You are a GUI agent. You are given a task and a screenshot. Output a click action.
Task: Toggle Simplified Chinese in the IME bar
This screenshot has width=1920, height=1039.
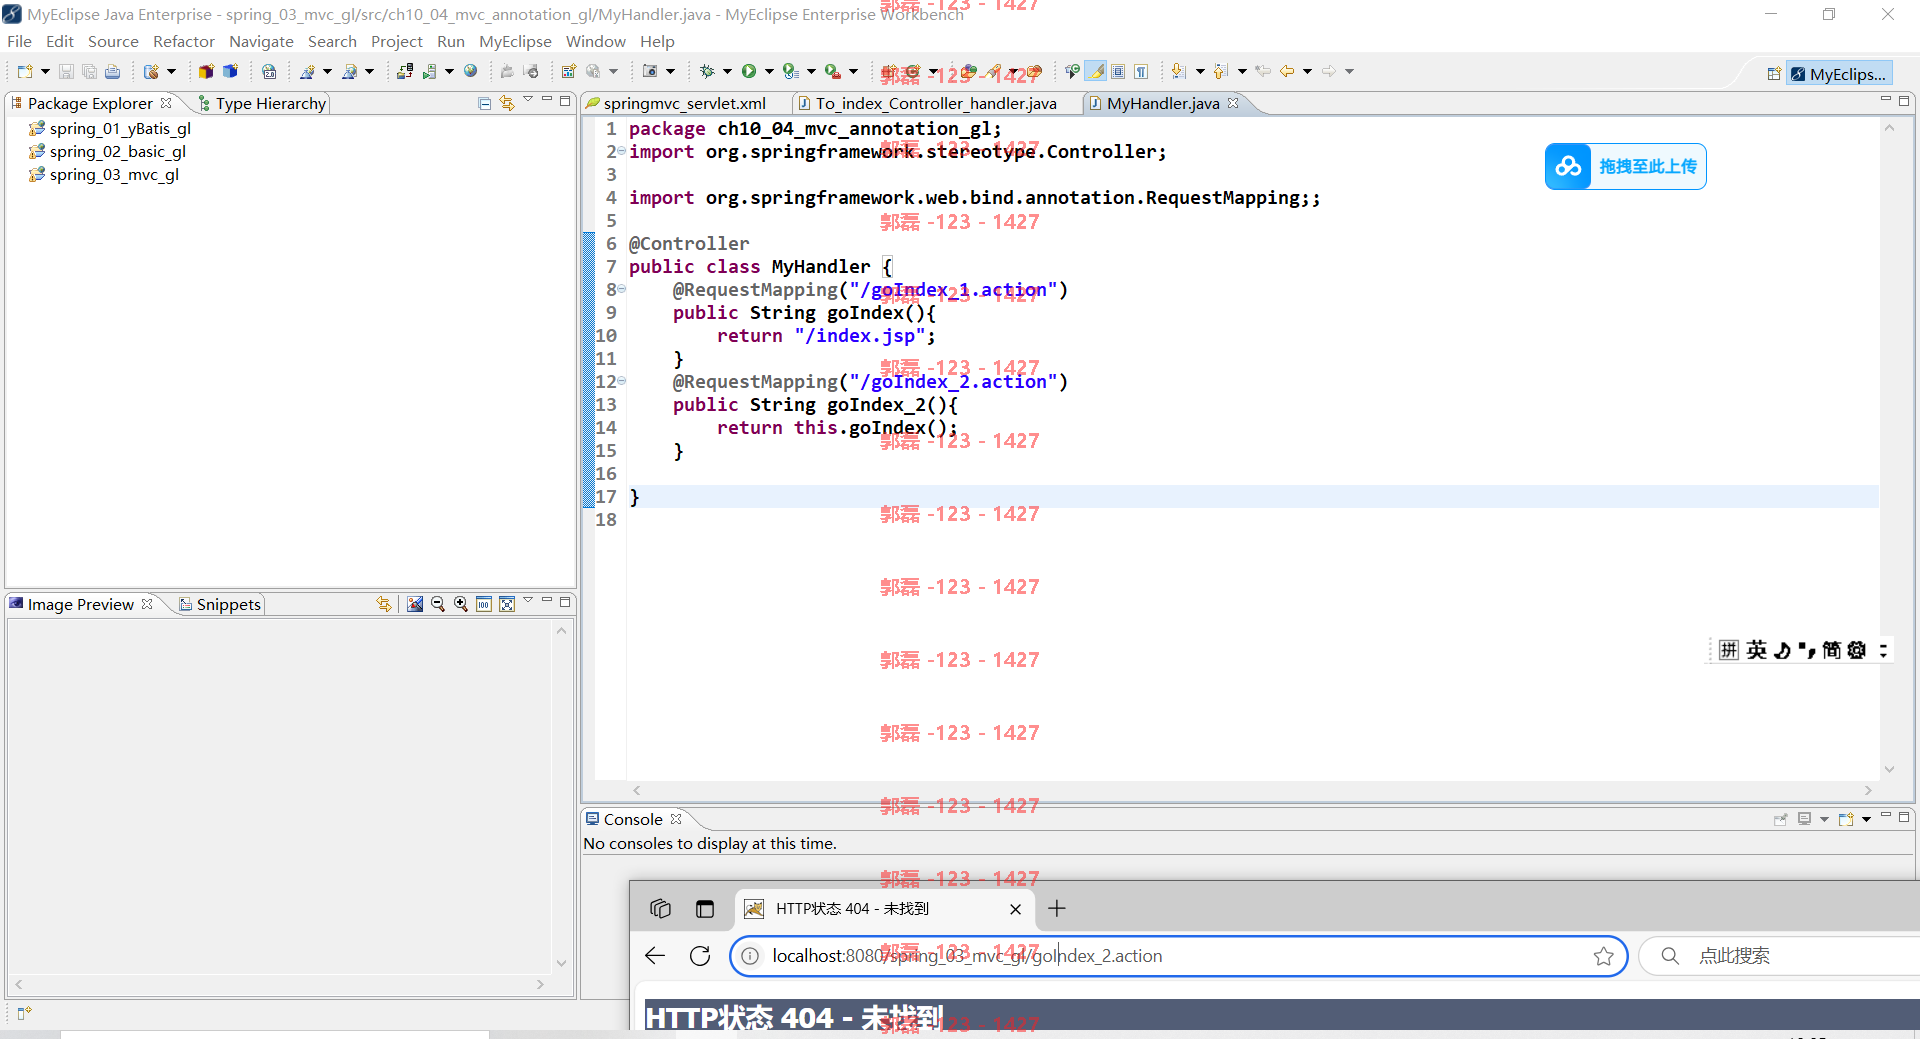[x=1832, y=650]
